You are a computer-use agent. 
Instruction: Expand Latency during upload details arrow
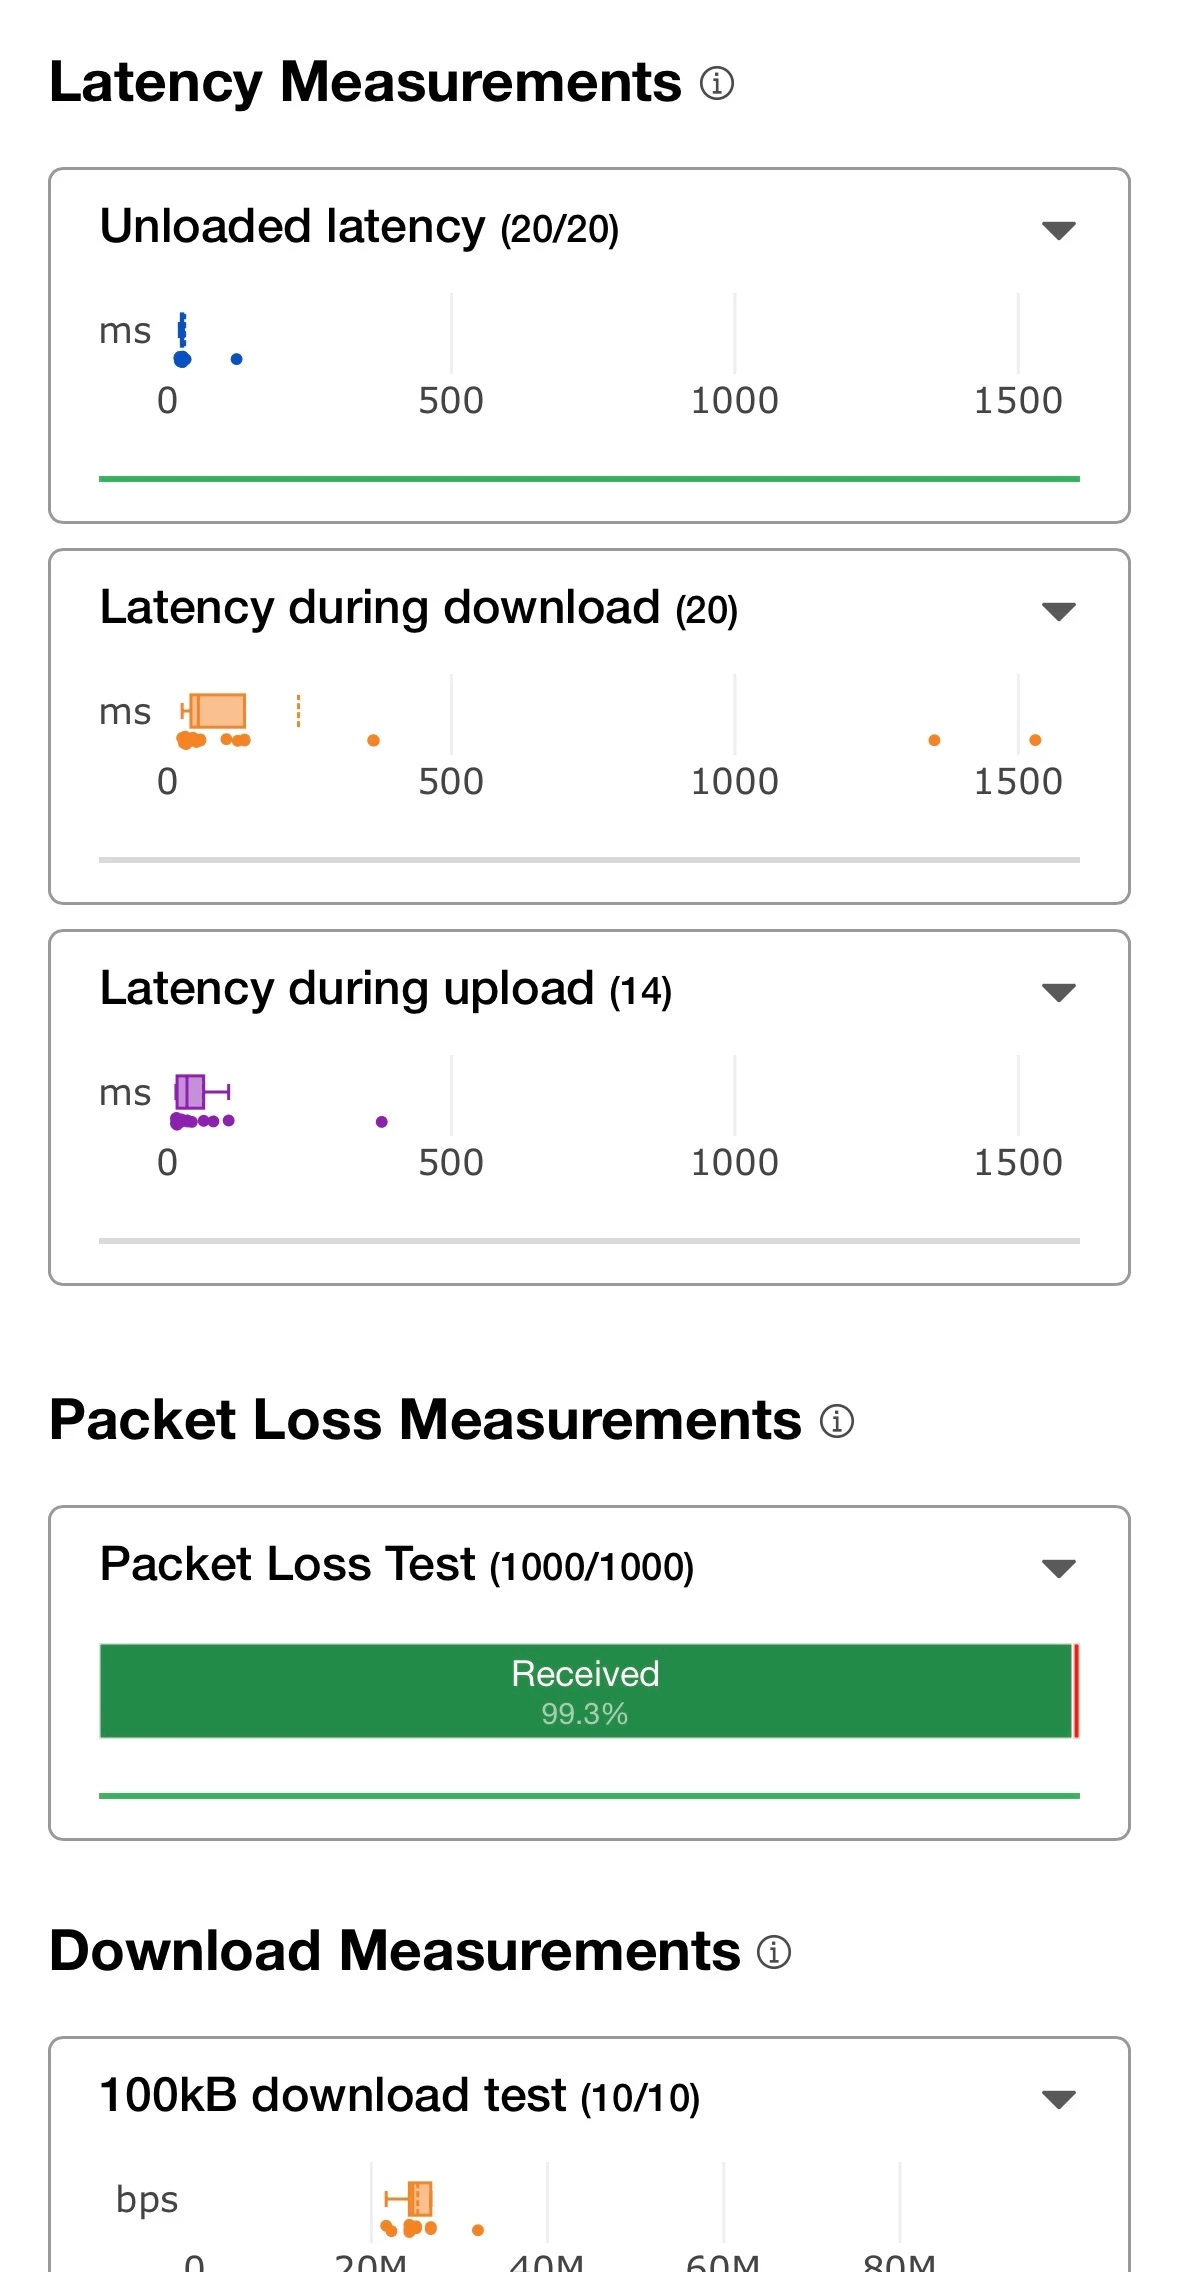click(1058, 992)
